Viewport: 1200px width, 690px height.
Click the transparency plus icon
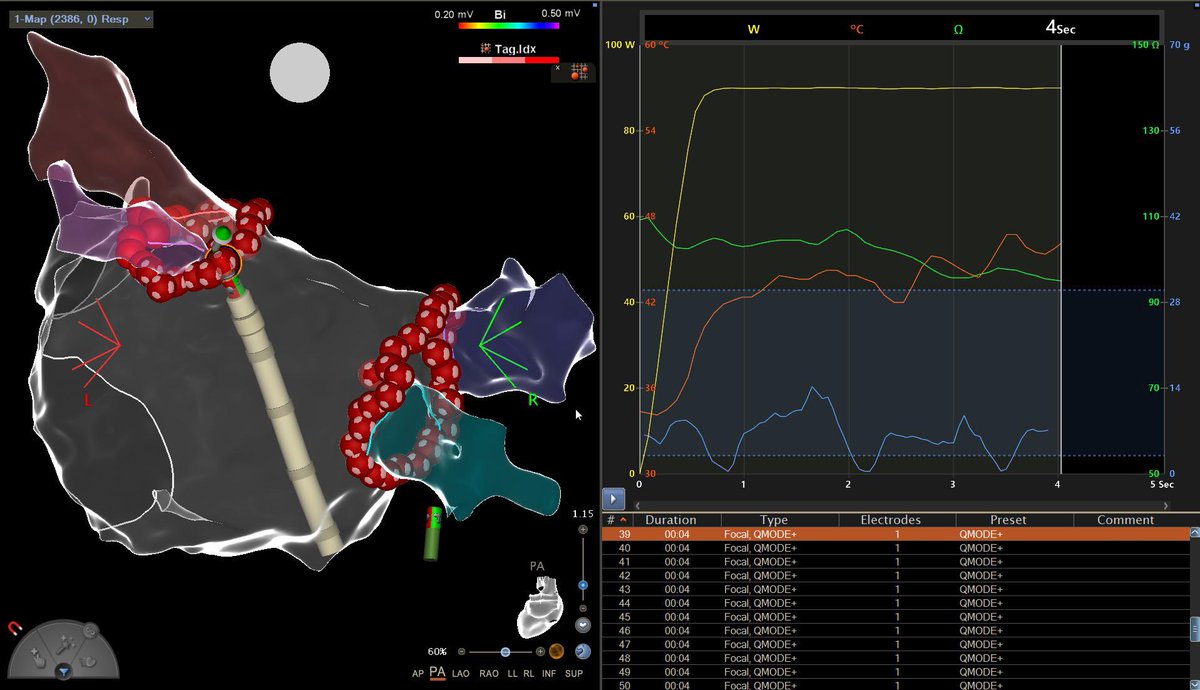point(540,651)
